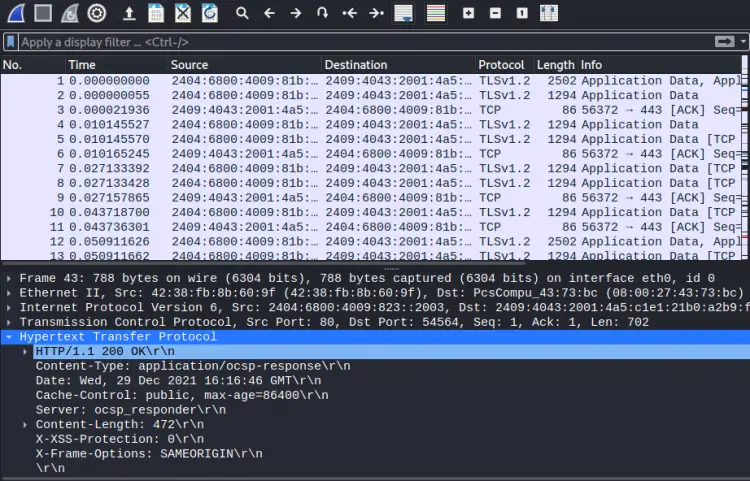Open display filter bookmarks
The height and width of the screenshot is (481, 750).
coord(11,42)
